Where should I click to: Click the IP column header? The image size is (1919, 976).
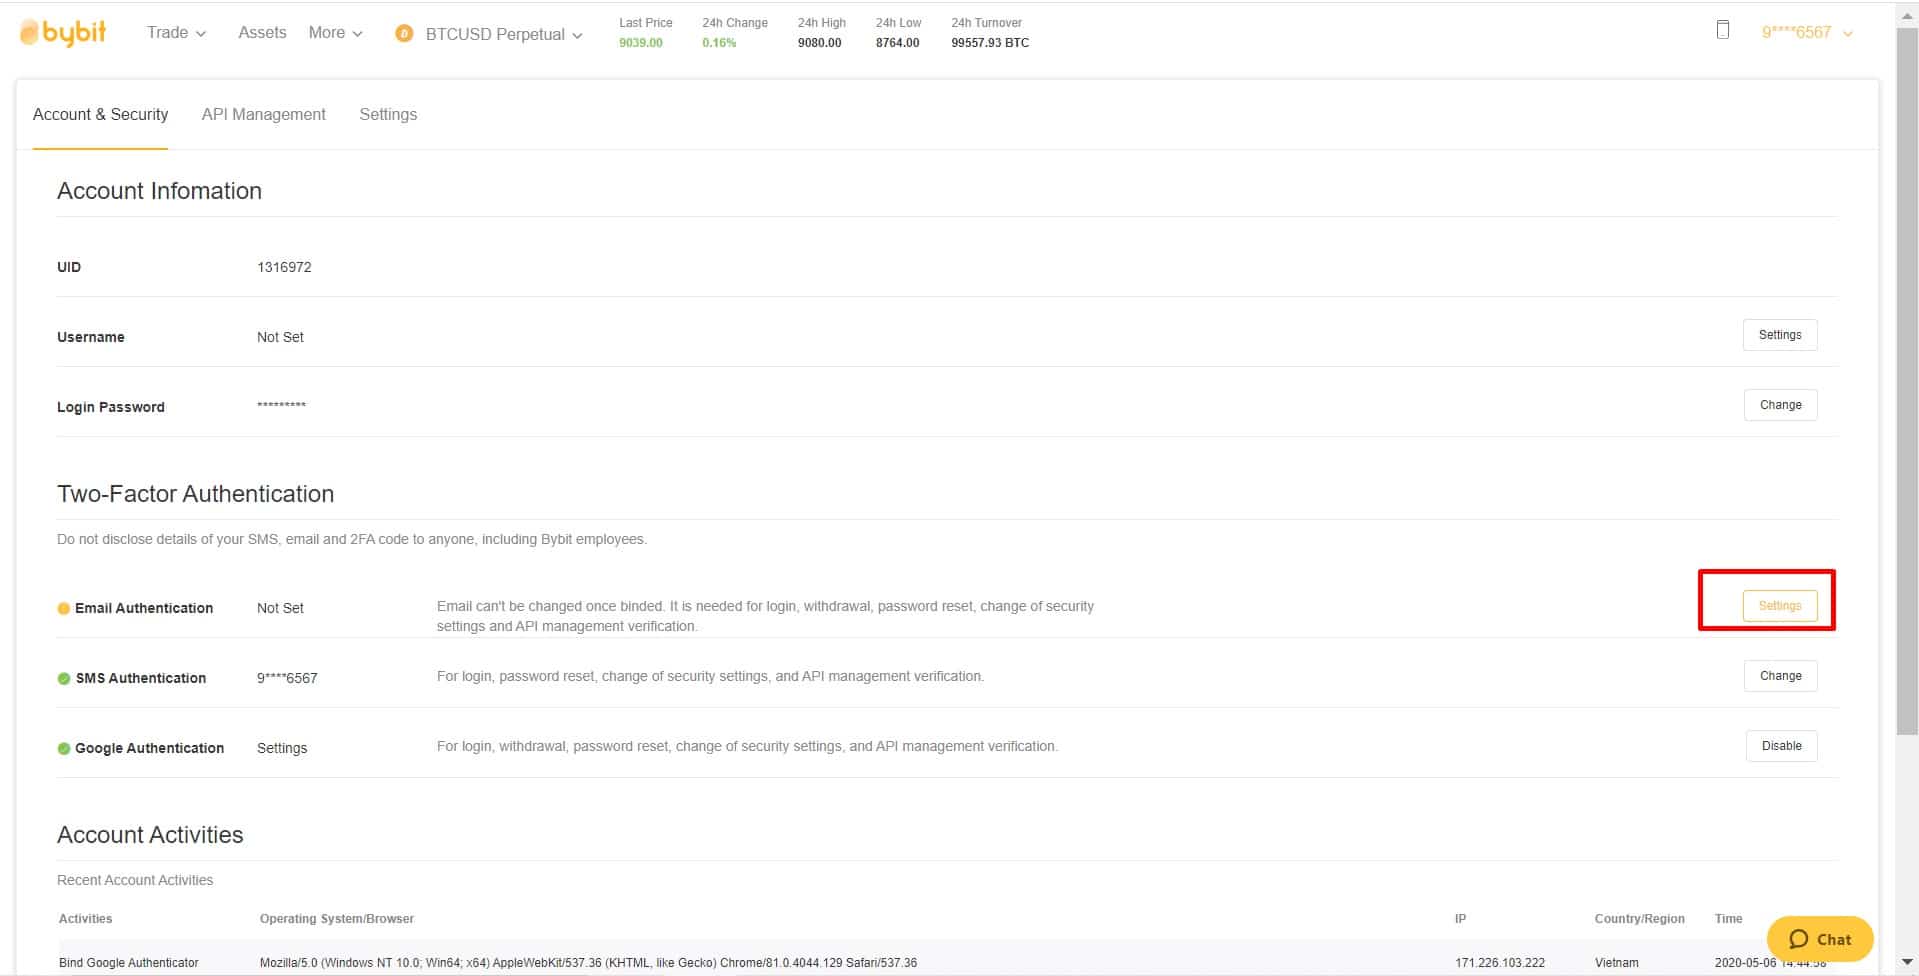click(1460, 919)
